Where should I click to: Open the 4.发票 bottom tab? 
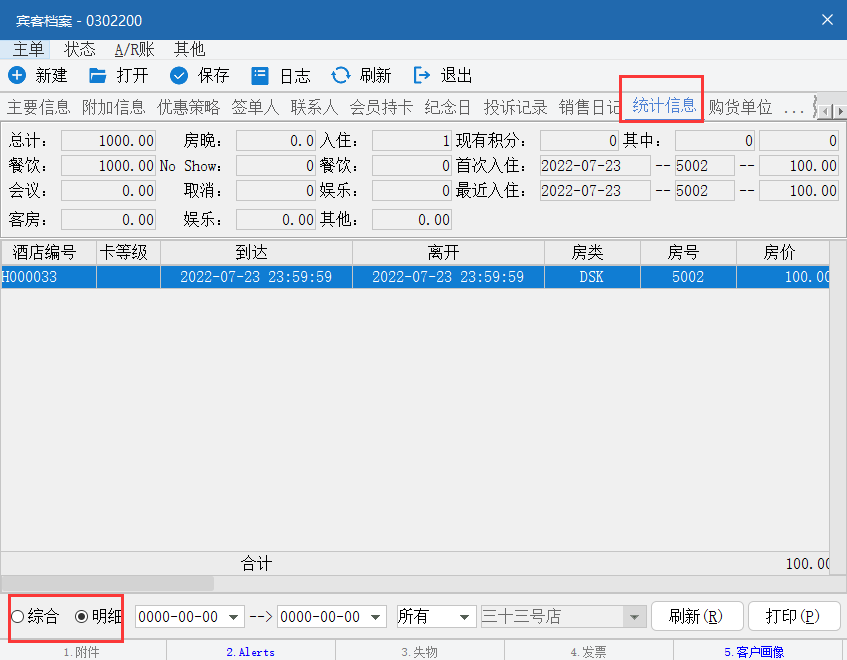589,651
